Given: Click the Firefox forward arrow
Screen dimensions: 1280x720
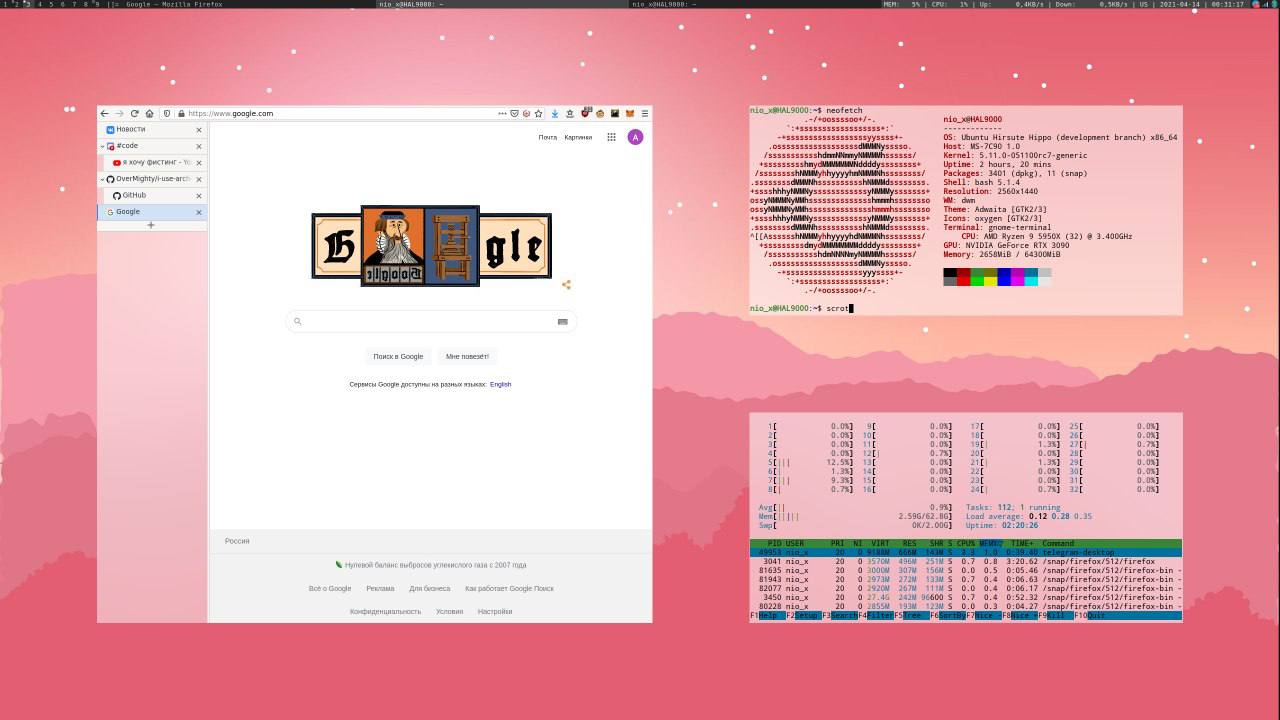Looking at the screenshot, I should tap(119, 113).
